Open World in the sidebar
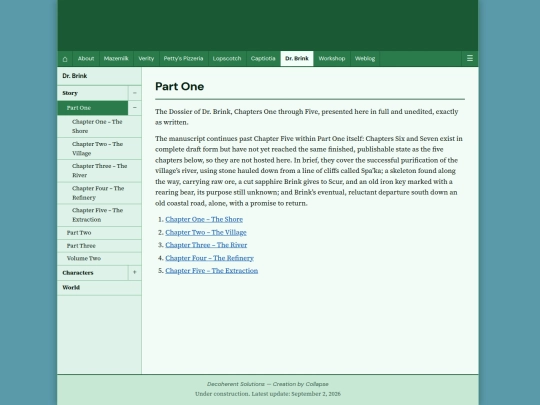The width and height of the screenshot is (540, 405). pyautogui.click(x=99, y=288)
